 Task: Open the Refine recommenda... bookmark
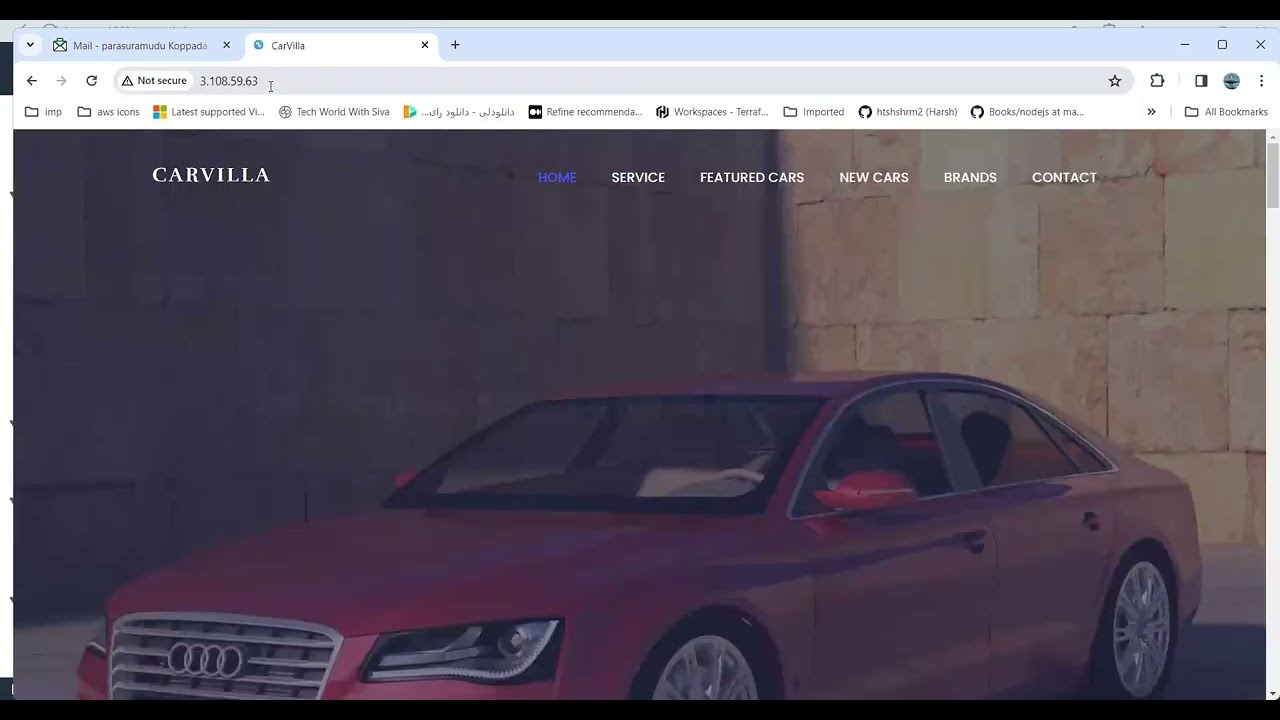(x=585, y=112)
